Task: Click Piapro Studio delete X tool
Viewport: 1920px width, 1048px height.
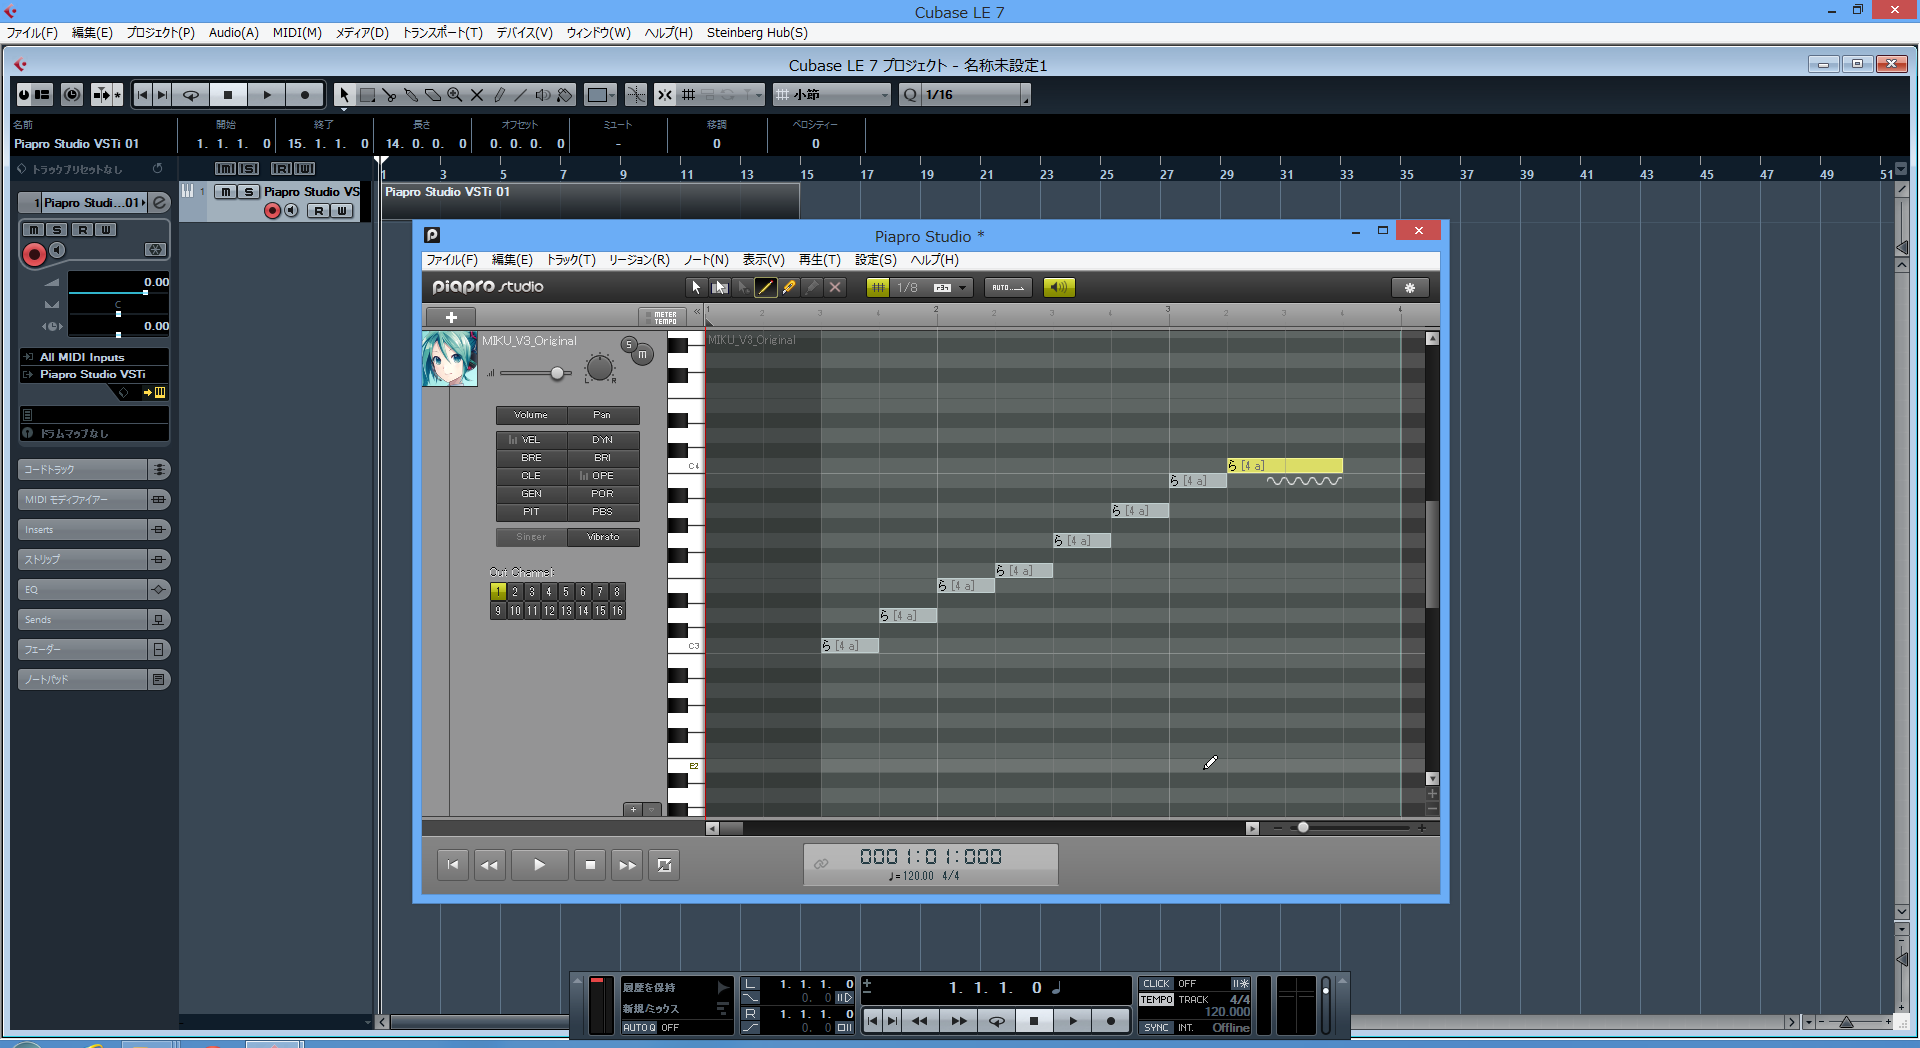Action: (x=835, y=288)
